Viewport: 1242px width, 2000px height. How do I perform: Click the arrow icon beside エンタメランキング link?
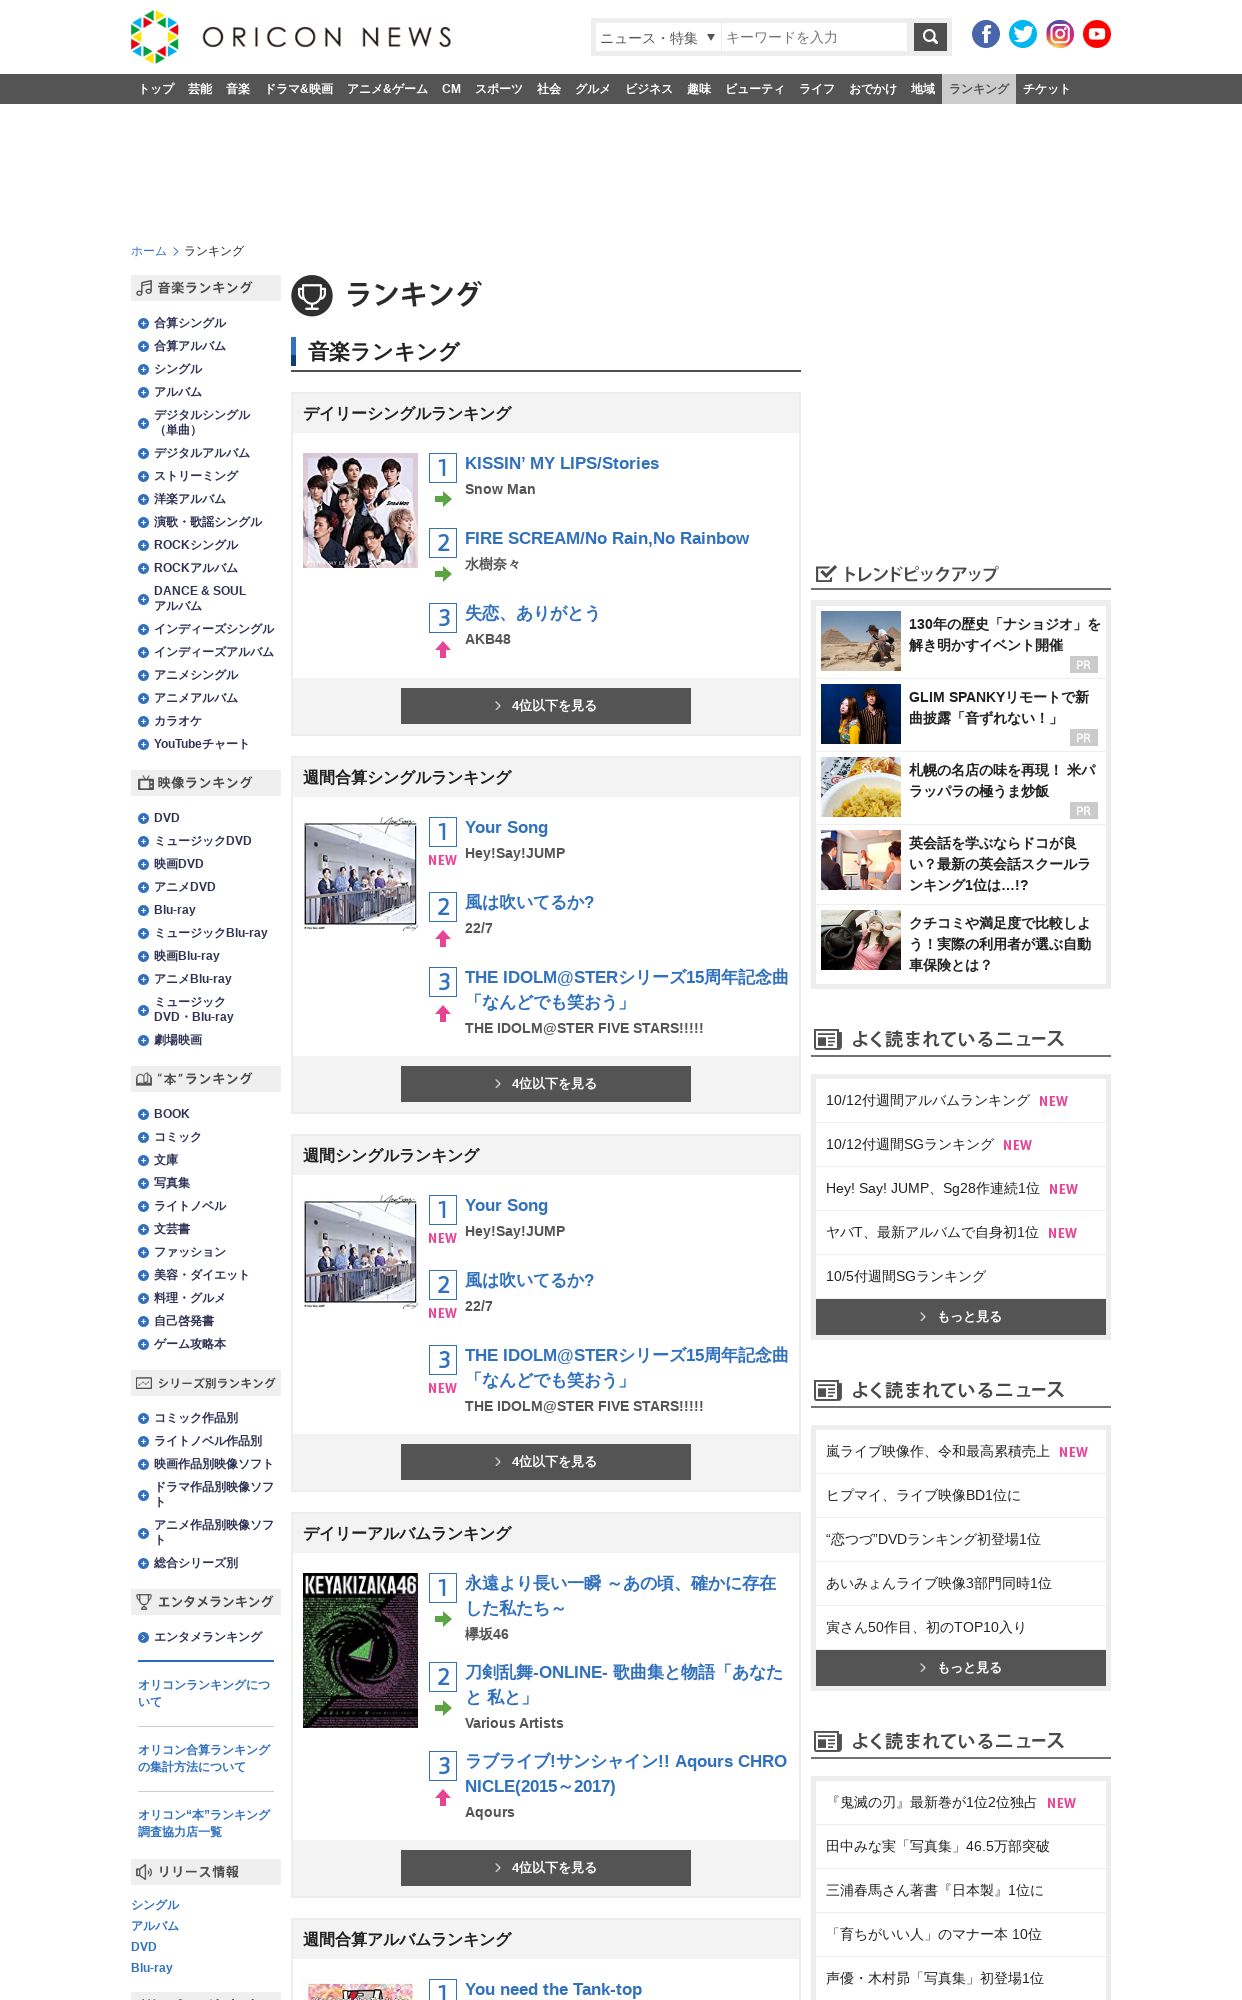(x=143, y=1637)
